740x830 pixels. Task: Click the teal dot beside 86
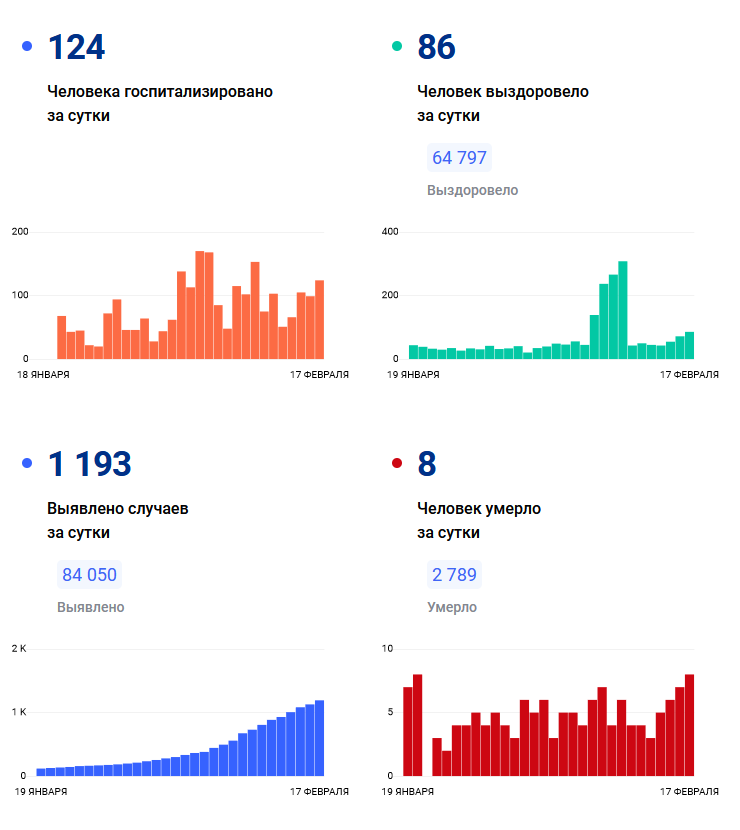397,46
